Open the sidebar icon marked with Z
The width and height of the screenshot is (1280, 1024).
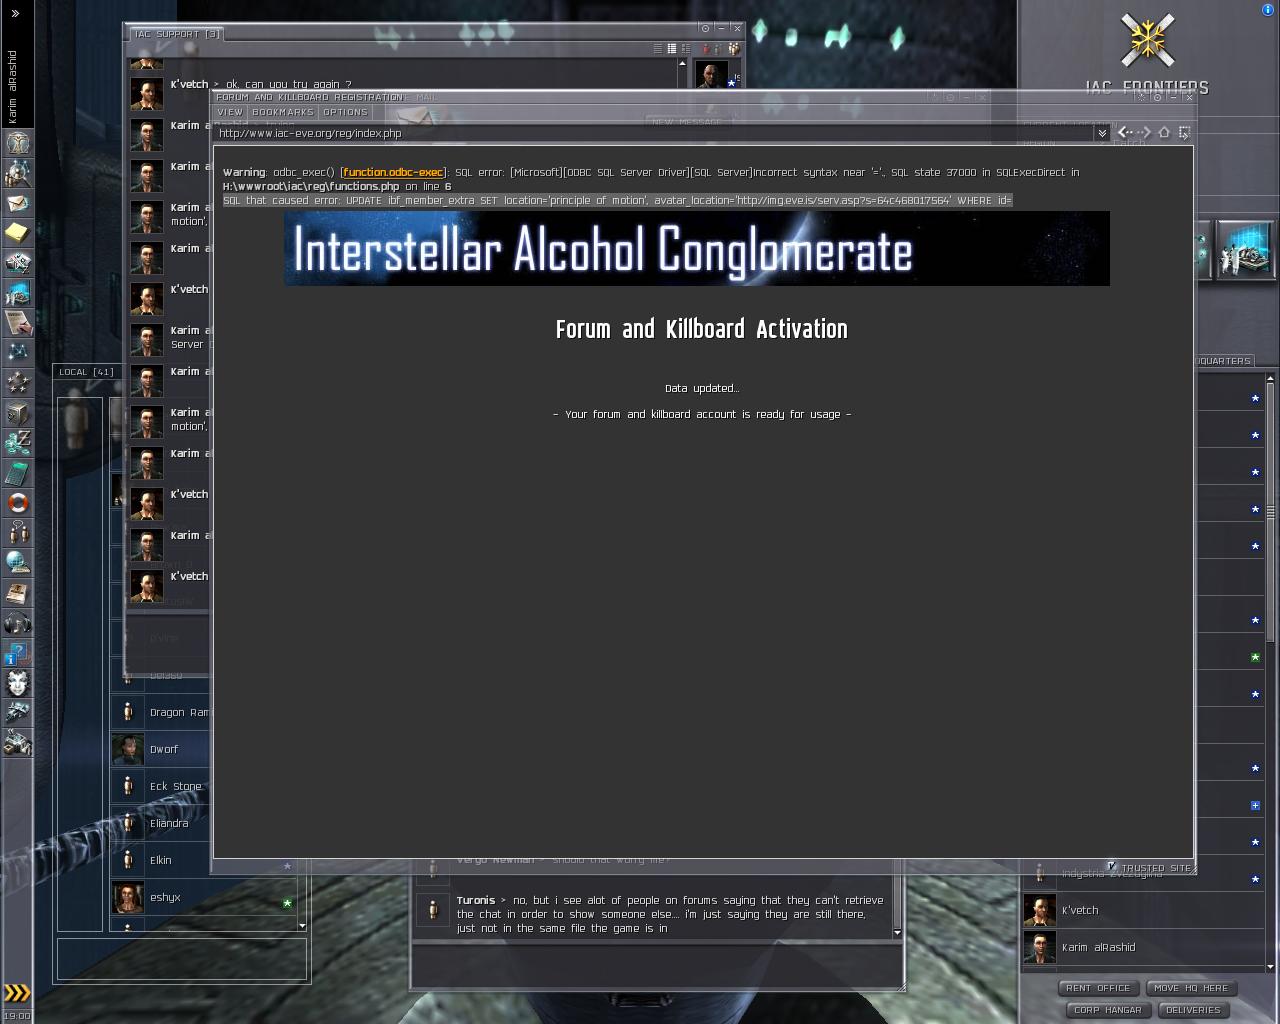(18, 442)
